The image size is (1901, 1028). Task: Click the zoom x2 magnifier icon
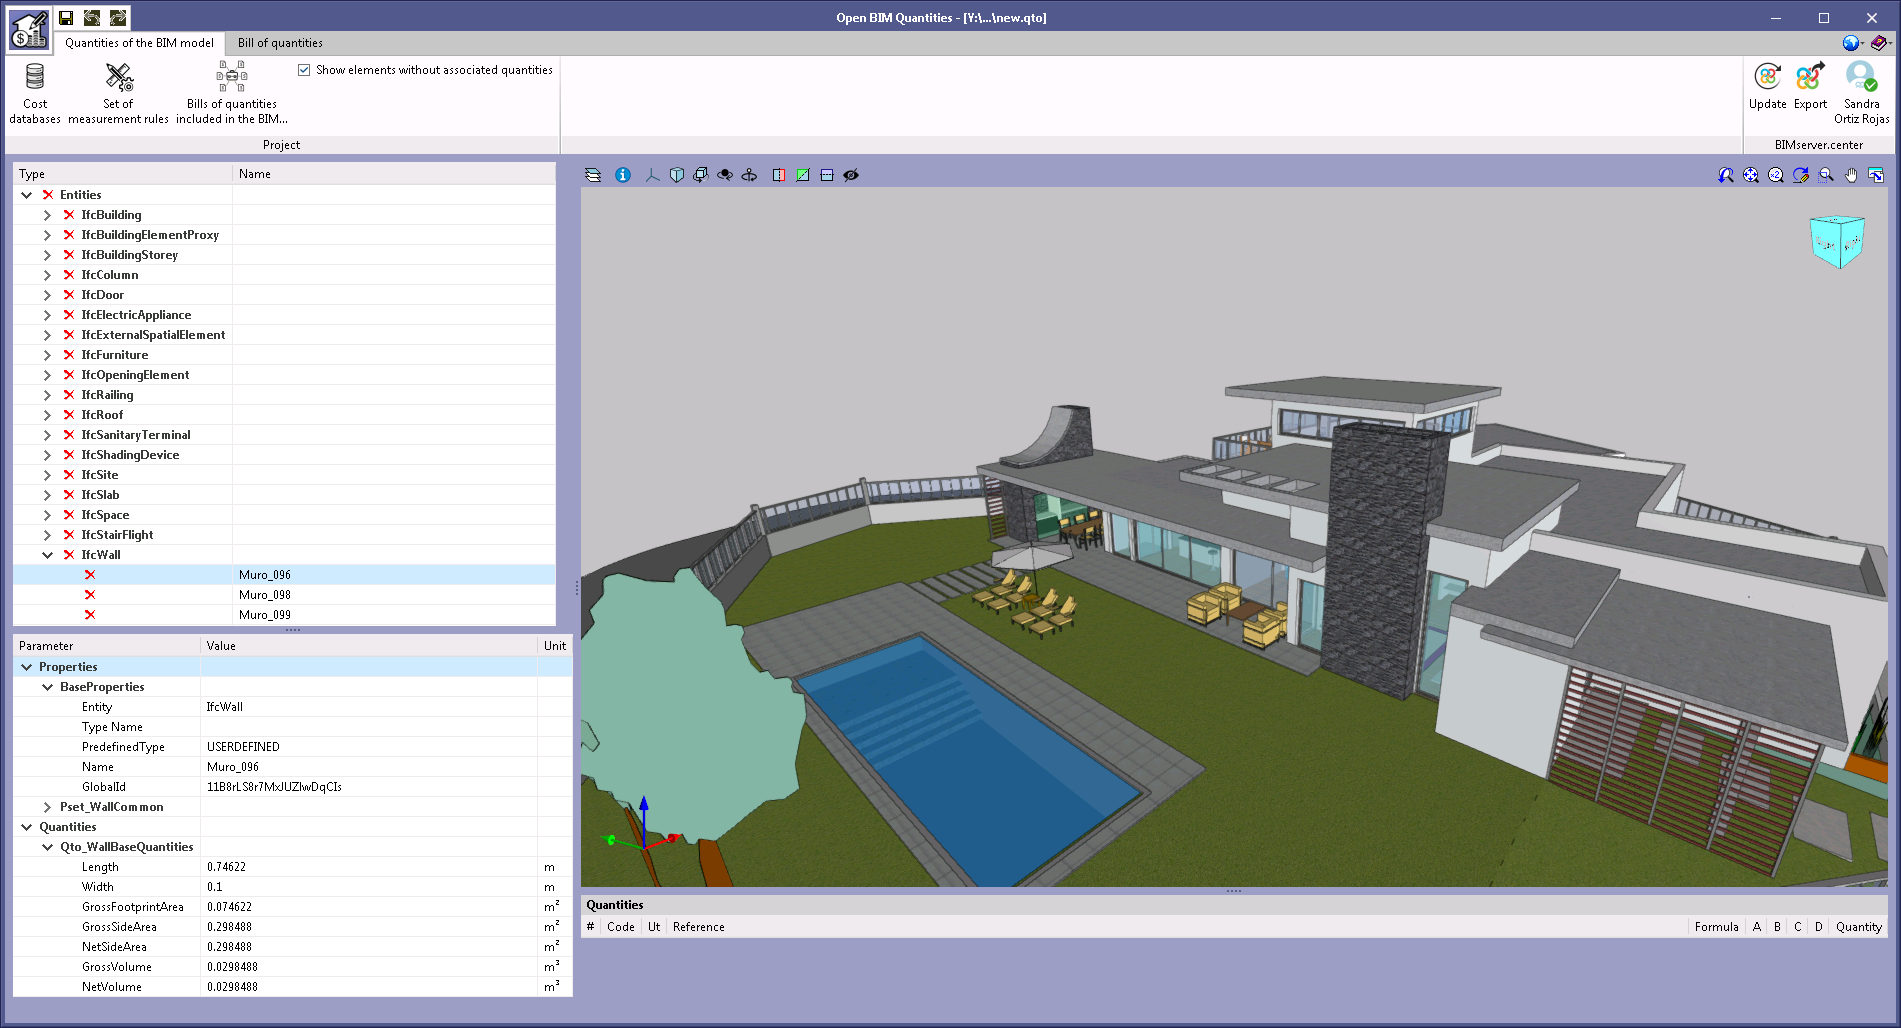(x=1776, y=175)
